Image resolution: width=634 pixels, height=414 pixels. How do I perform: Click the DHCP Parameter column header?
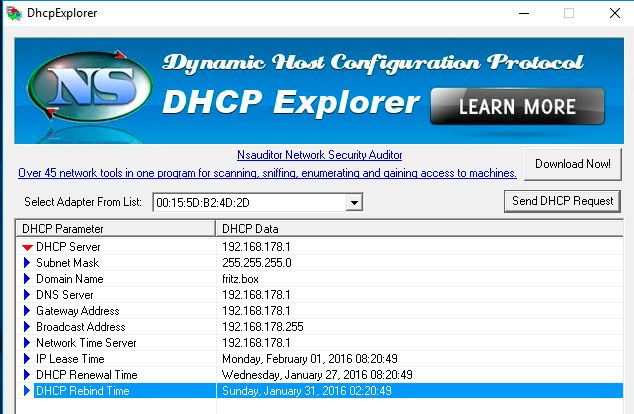115,229
